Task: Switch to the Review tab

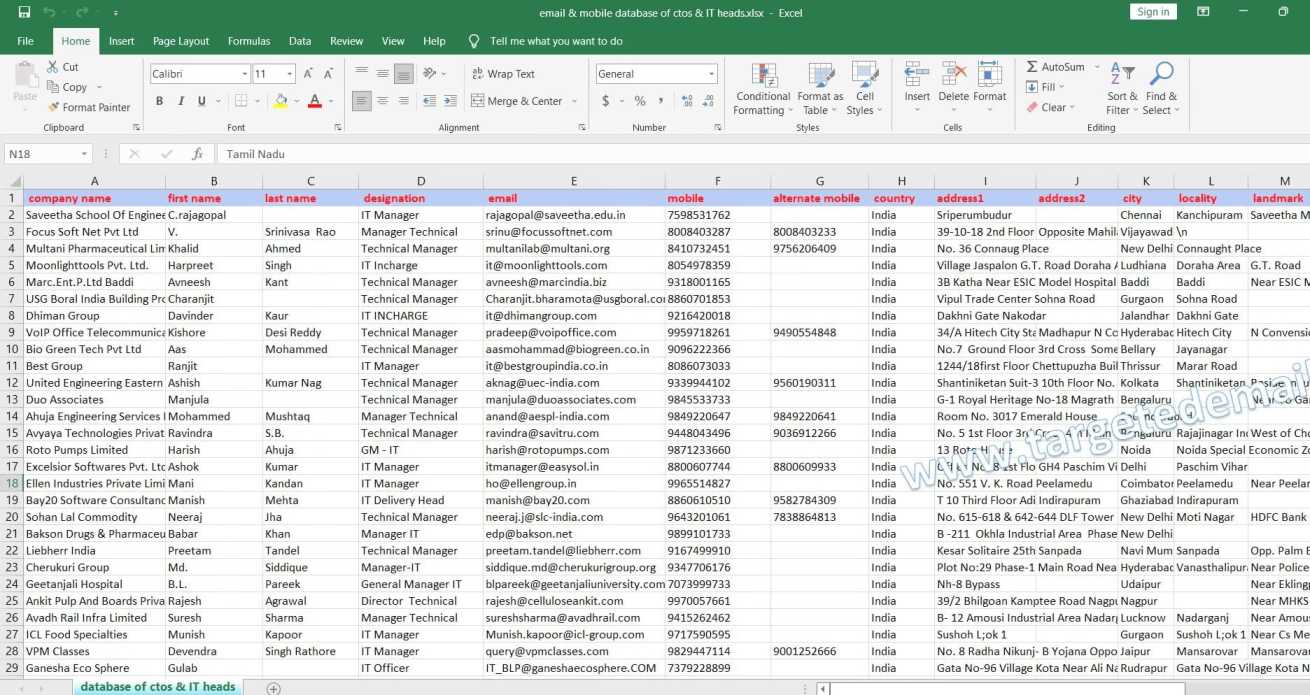Action: coord(346,41)
